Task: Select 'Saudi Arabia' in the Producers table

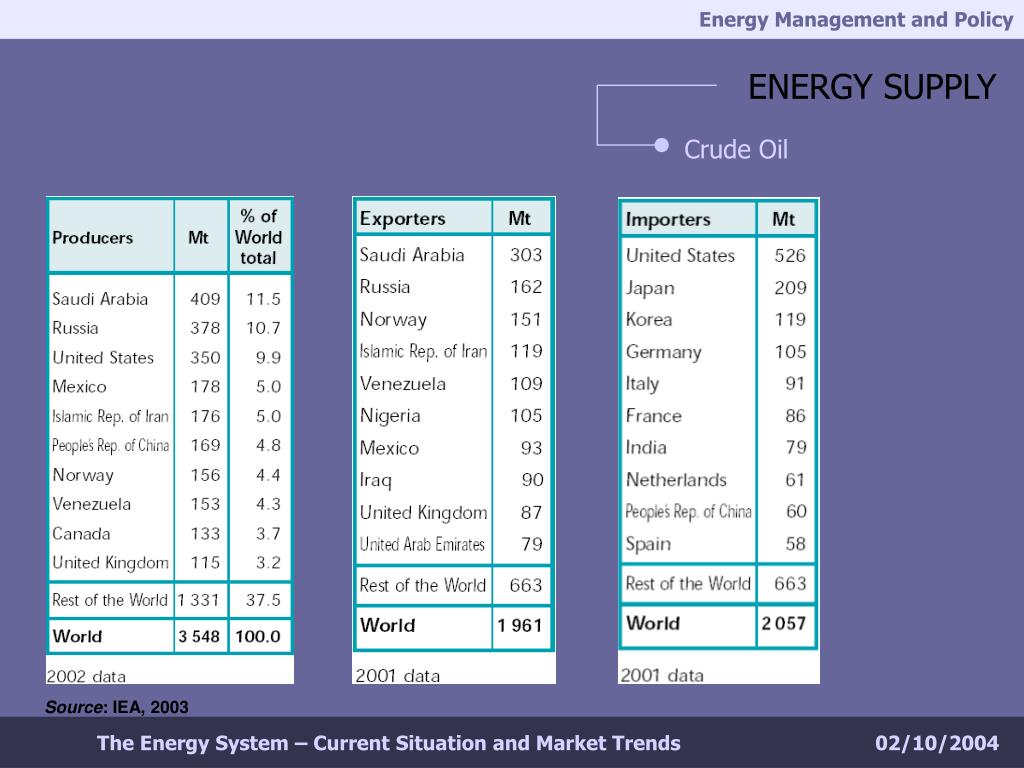Action: click(100, 299)
